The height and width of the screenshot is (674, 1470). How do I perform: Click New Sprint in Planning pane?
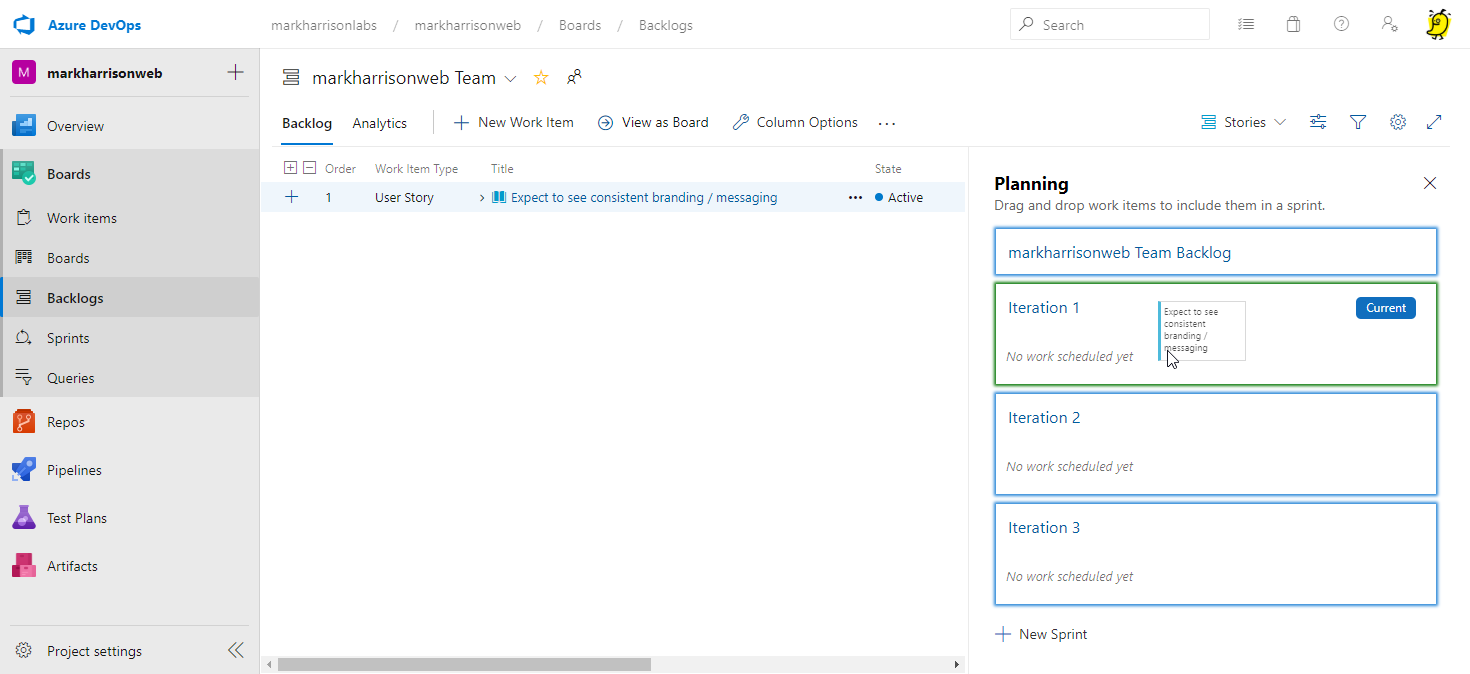point(1042,634)
